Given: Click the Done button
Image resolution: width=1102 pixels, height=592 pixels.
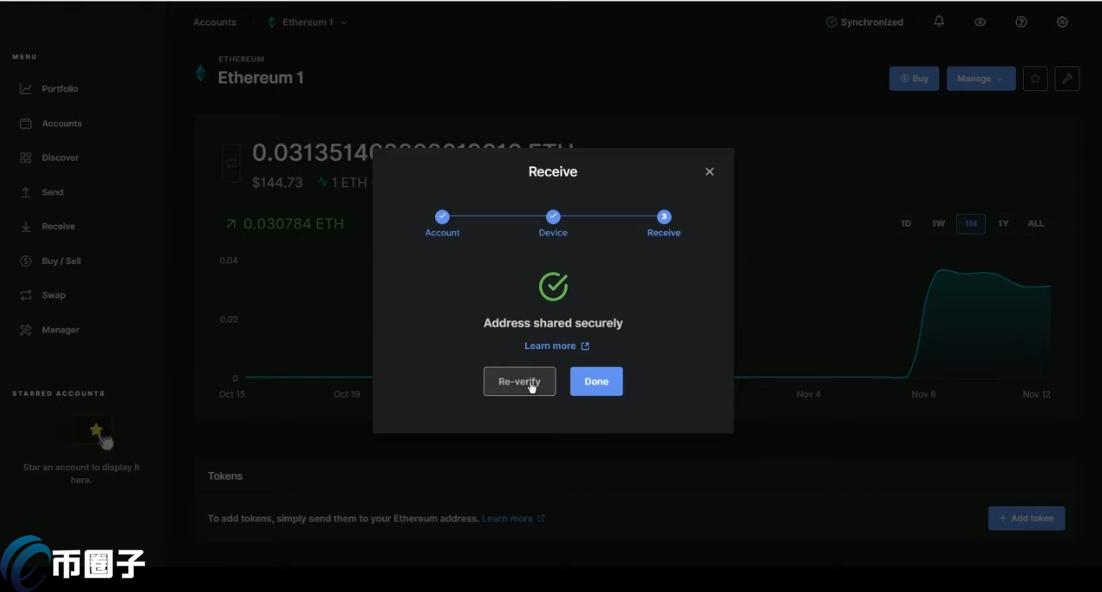Looking at the screenshot, I should coord(596,381).
